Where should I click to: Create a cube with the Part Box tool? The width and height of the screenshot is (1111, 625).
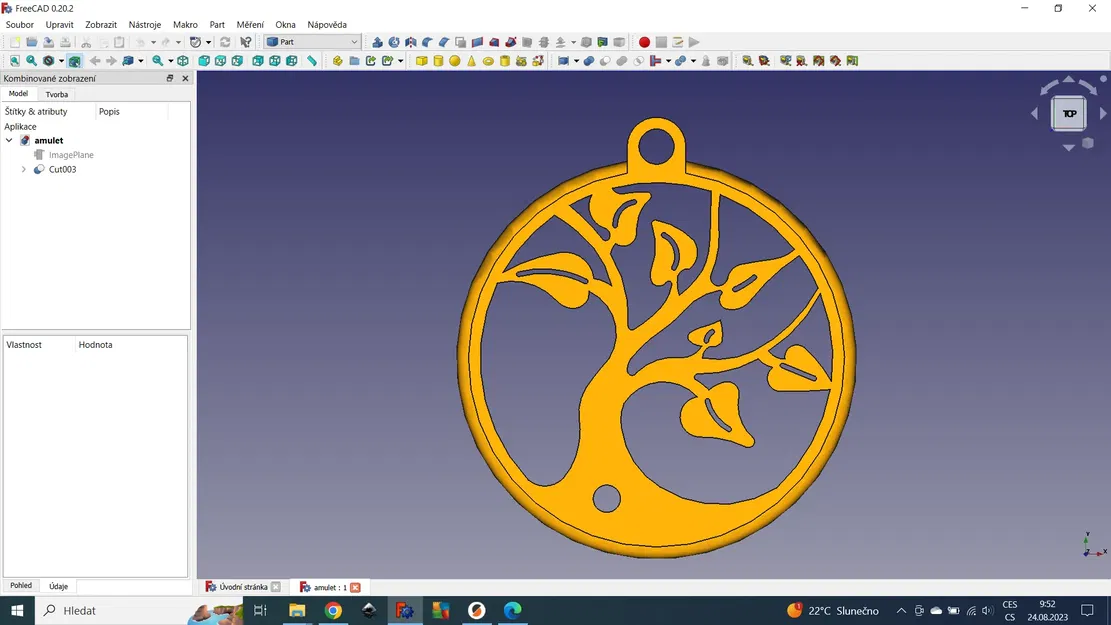coord(422,61)
